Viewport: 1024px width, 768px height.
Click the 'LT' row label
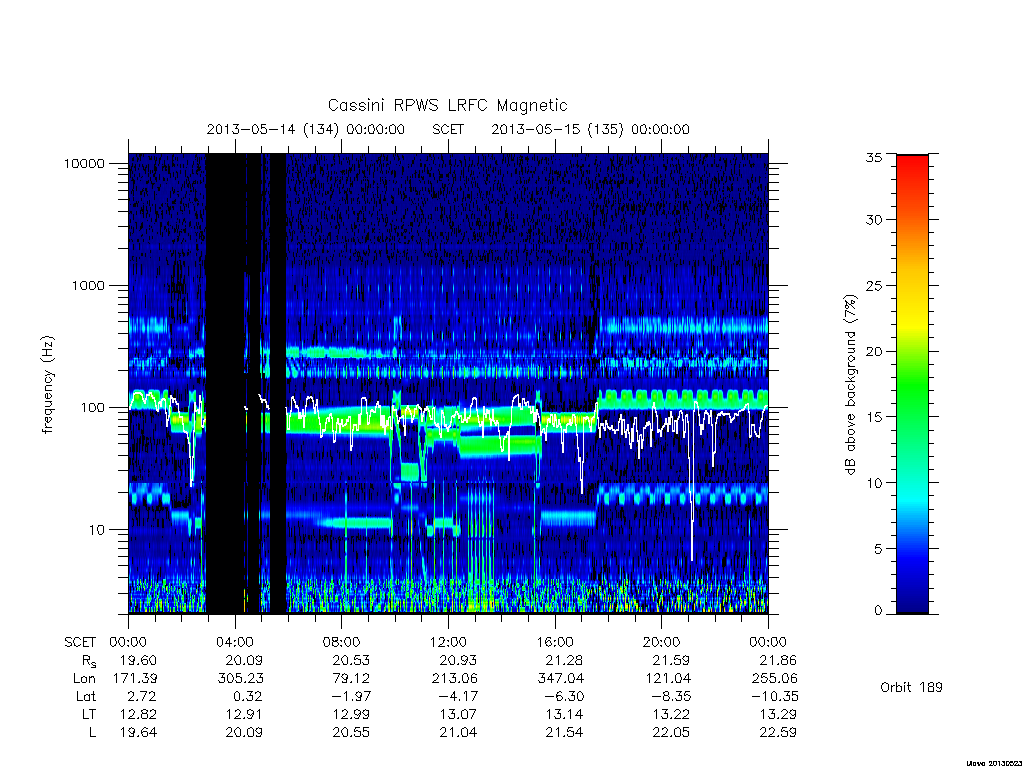coord(89,714)
